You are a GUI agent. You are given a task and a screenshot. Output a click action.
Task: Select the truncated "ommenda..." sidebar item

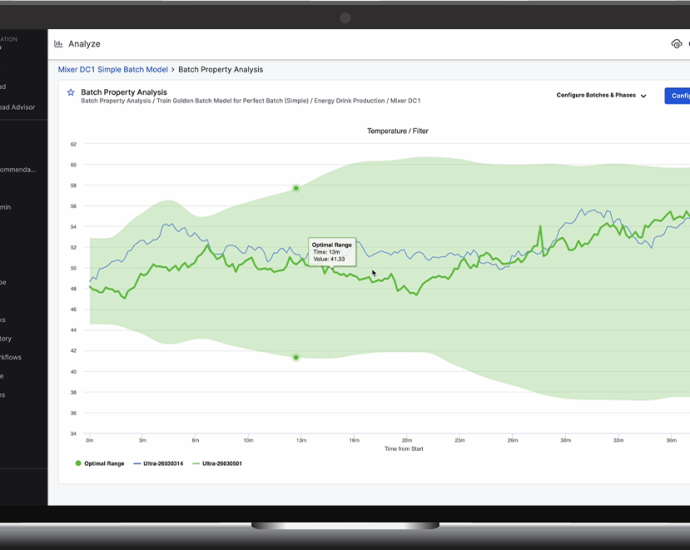pyautogui.click(x=18, y=170)
